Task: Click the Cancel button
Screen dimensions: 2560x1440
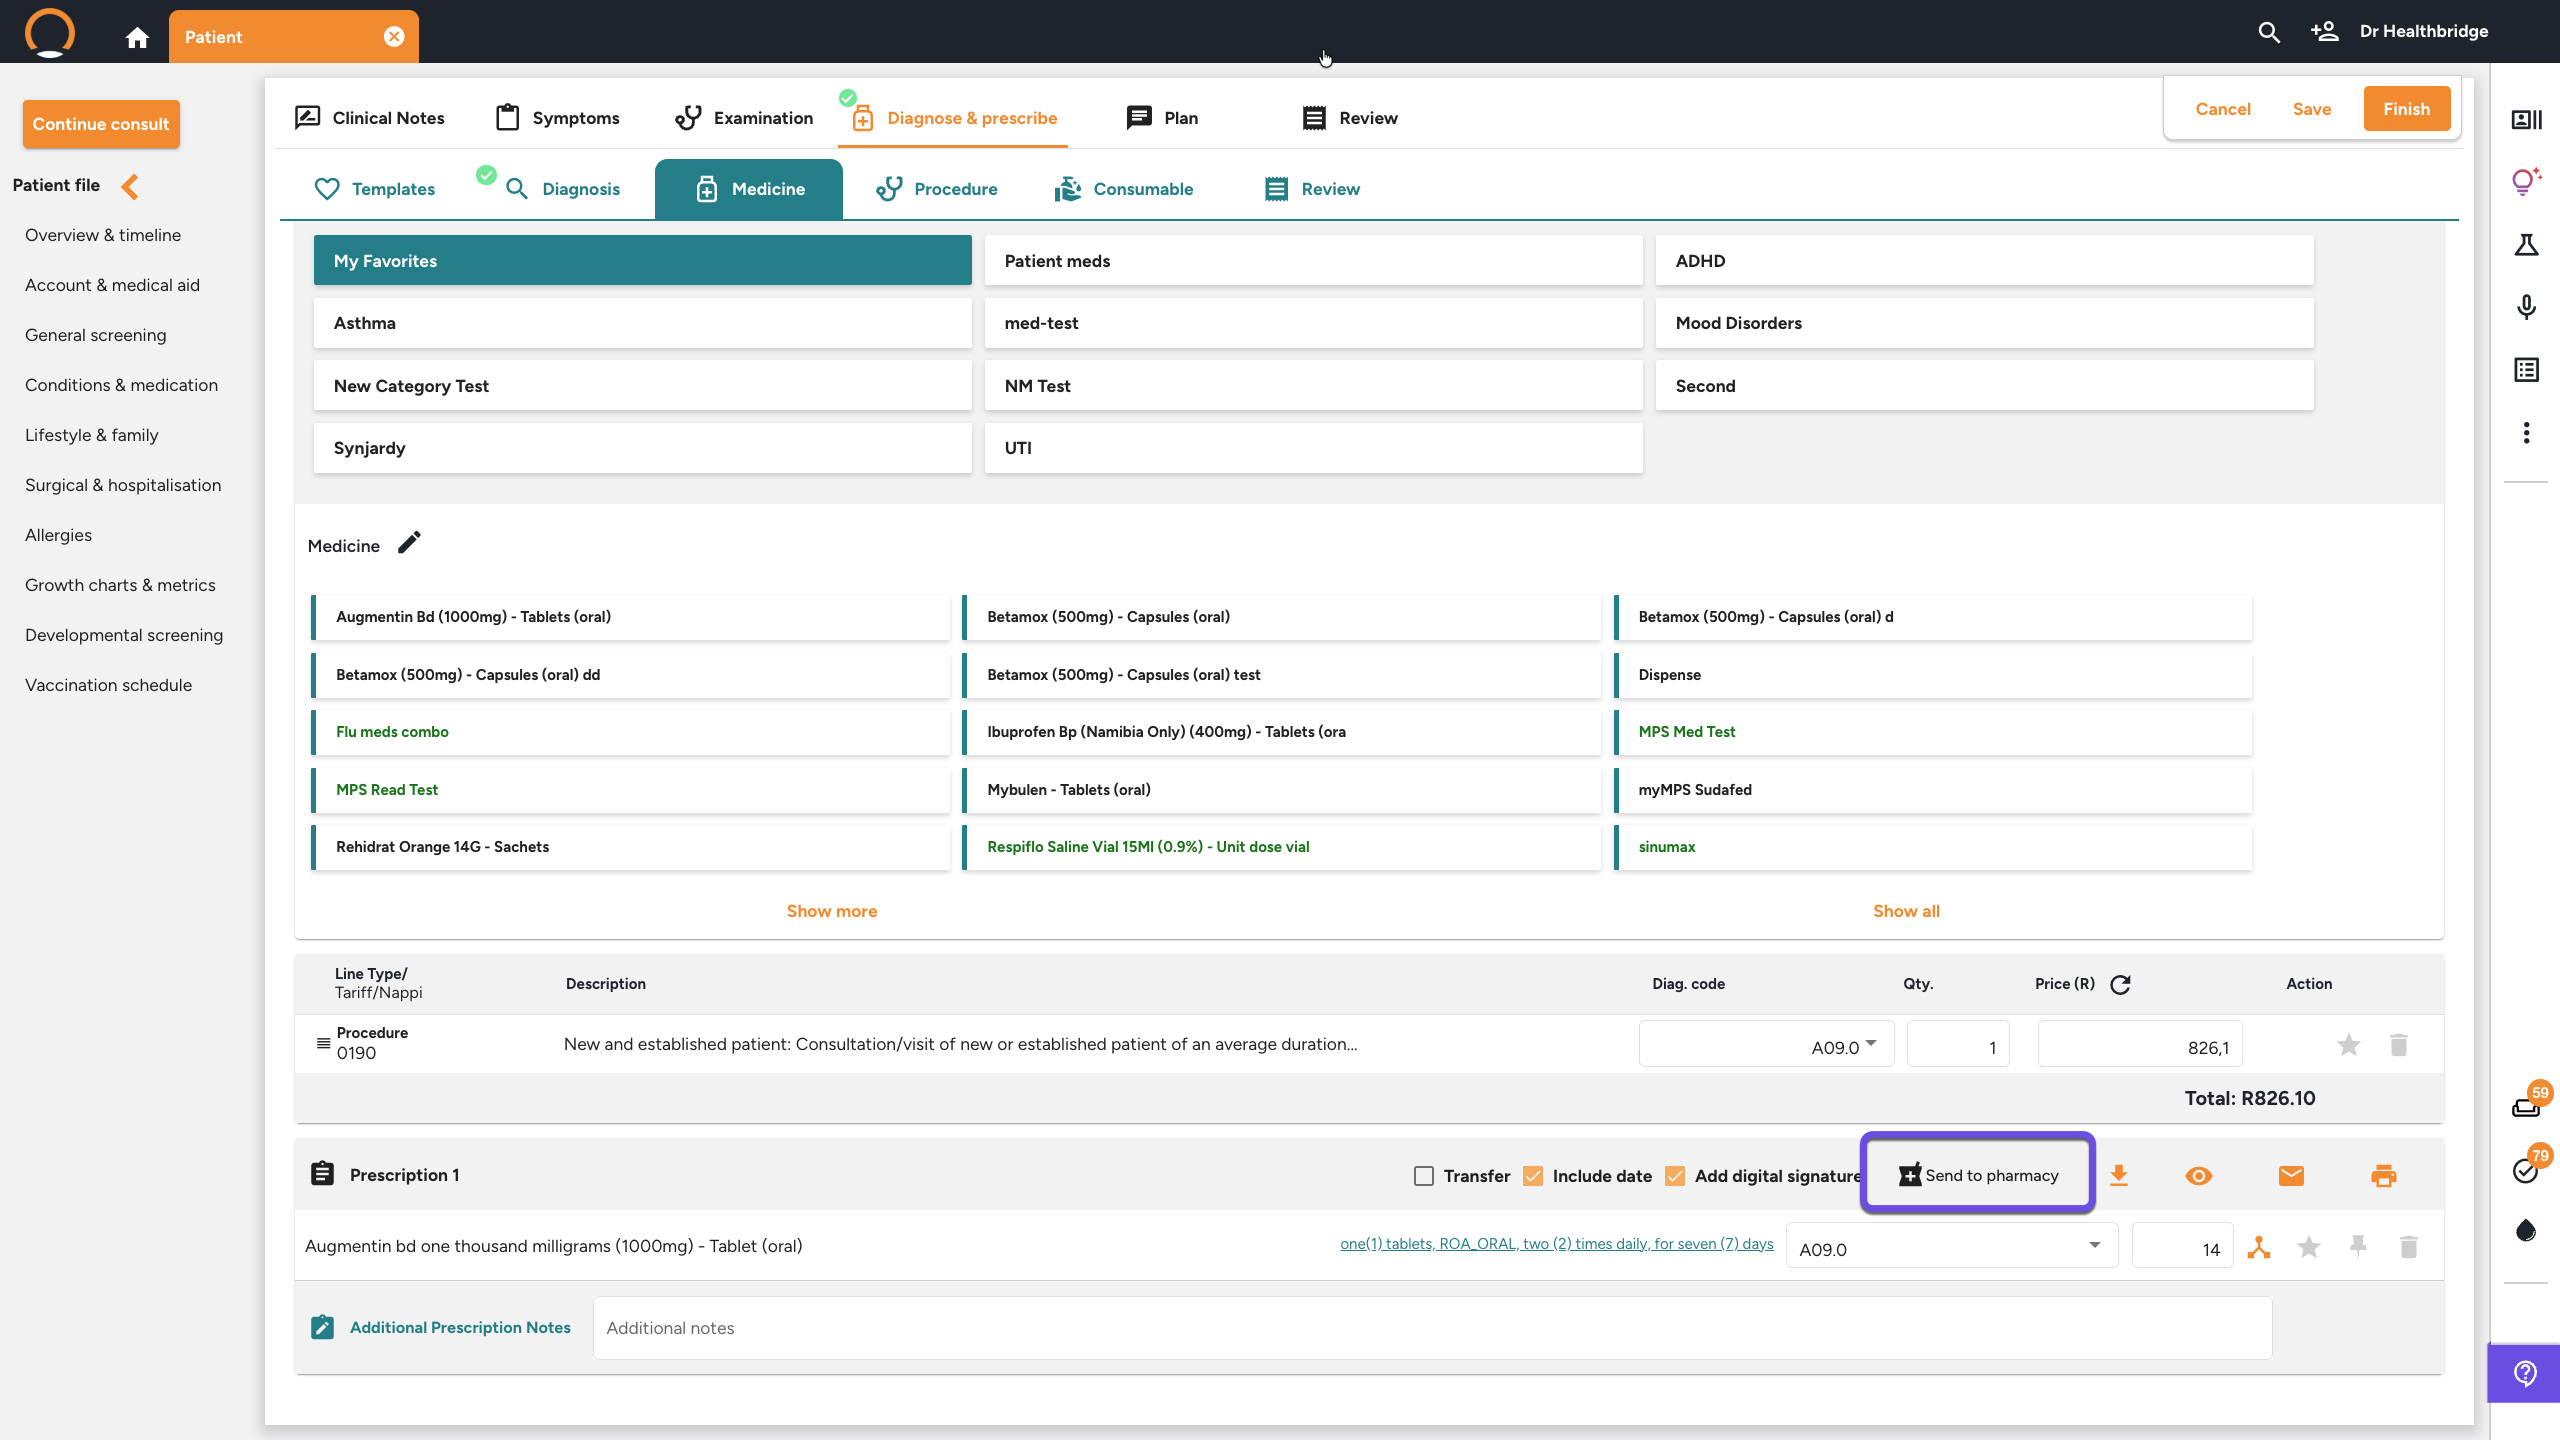Action: coord(2223,109)
